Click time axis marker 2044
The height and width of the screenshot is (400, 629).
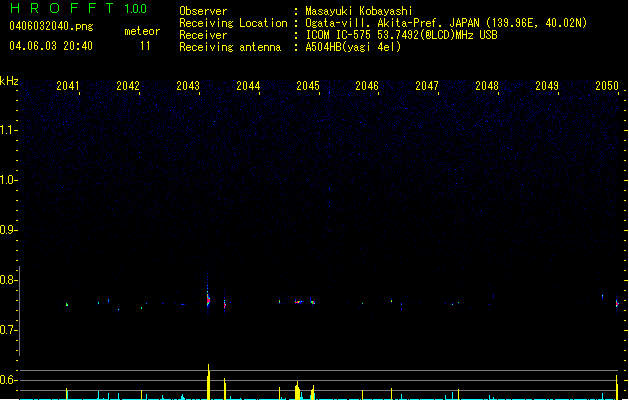pos(248,86)
